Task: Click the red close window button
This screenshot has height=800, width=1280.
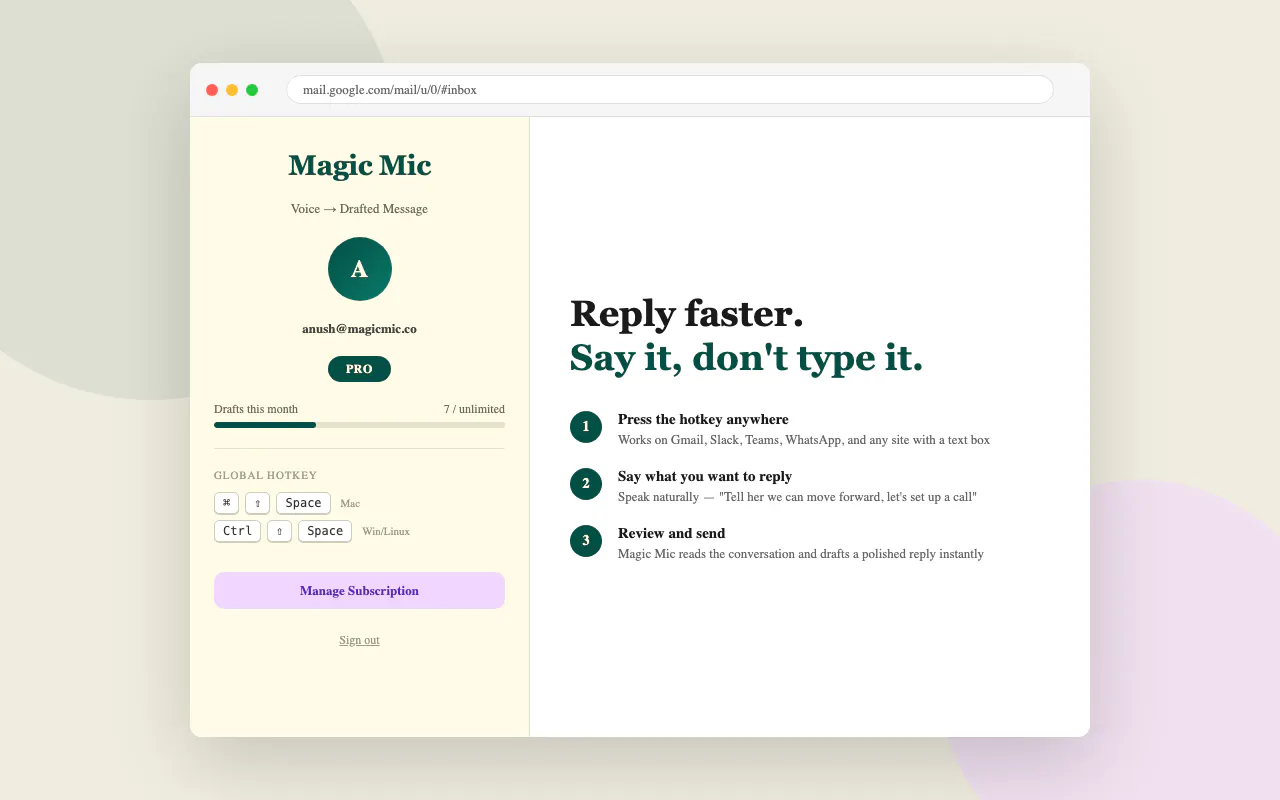Action: pos(212,90)
